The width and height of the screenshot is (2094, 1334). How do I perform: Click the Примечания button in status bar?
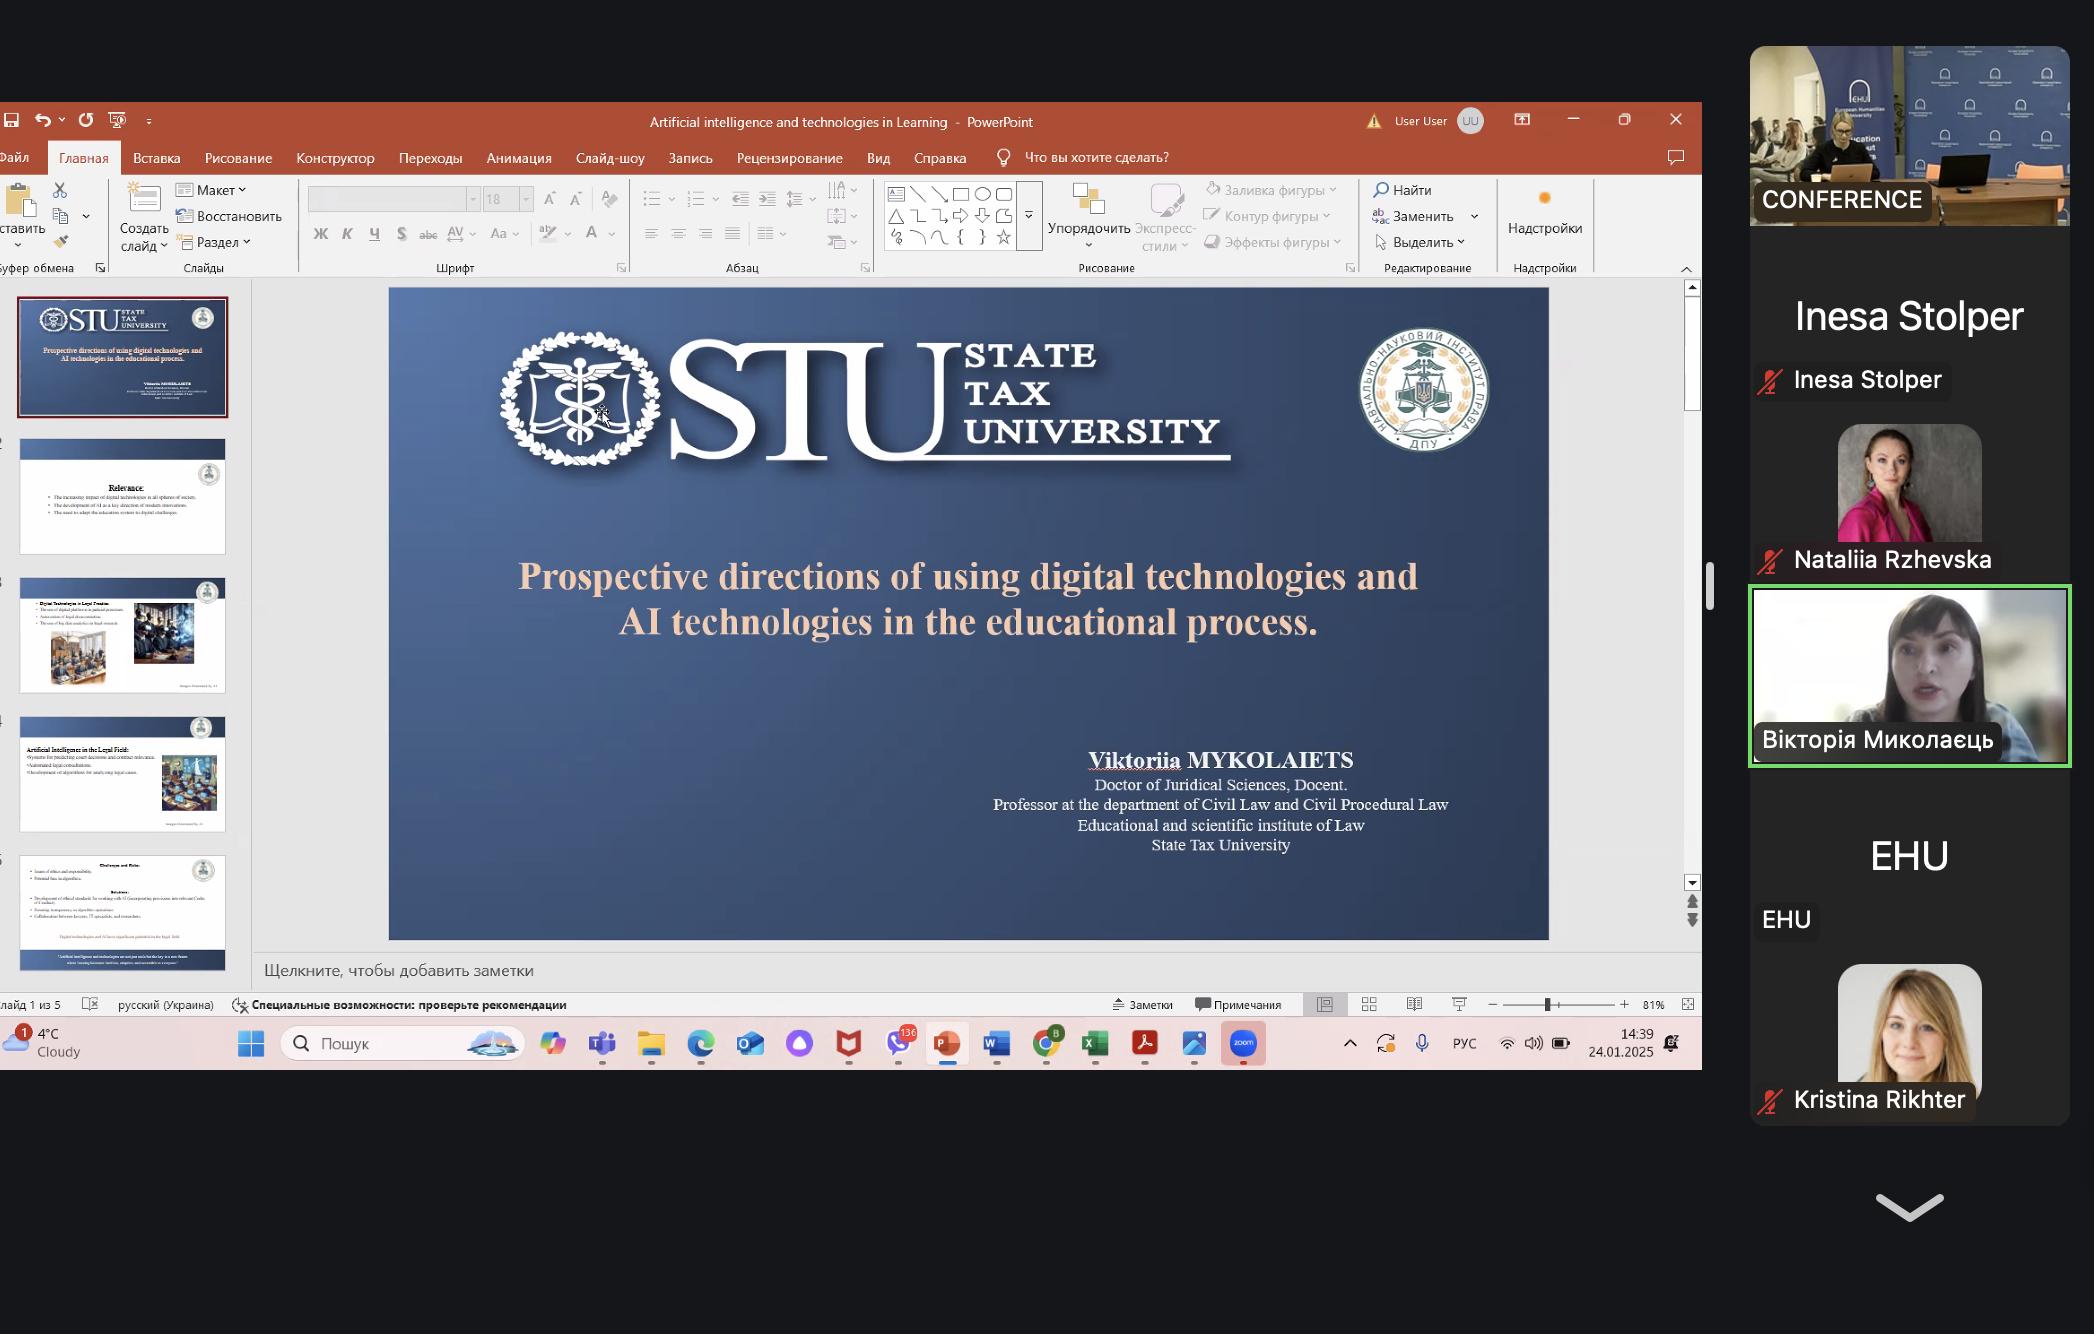tap(1238, 1005)
